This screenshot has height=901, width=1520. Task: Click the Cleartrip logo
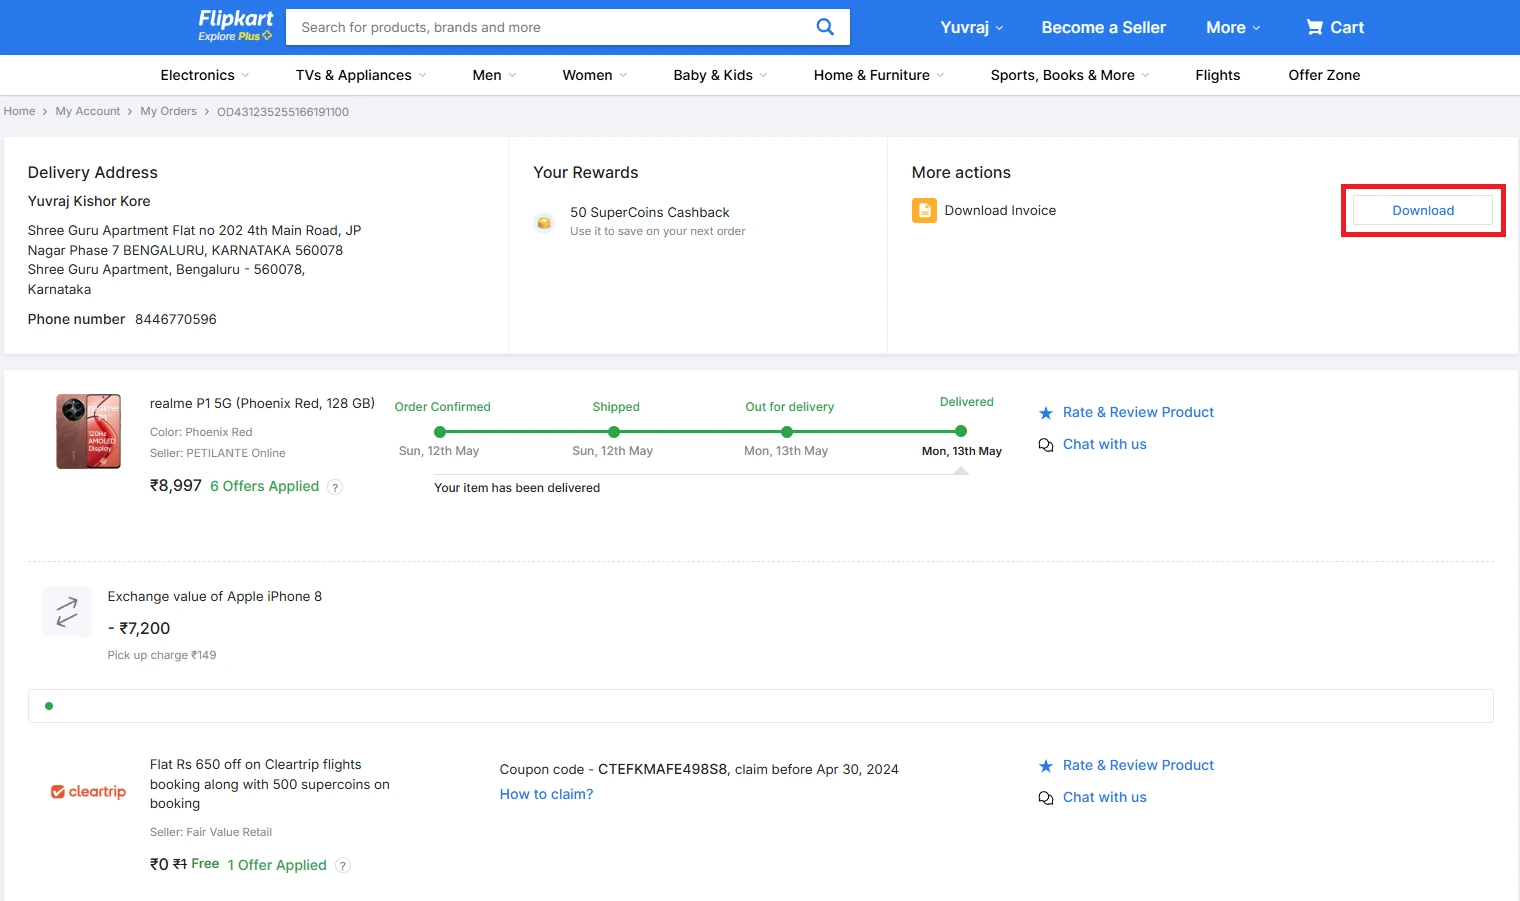[x=89, y=792]
